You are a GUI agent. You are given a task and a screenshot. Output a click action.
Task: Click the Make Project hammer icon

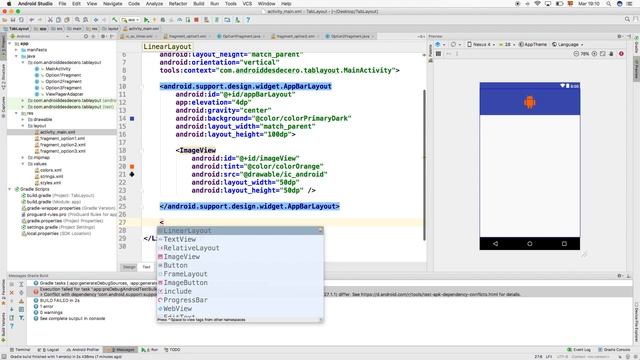tap(115, 20)
